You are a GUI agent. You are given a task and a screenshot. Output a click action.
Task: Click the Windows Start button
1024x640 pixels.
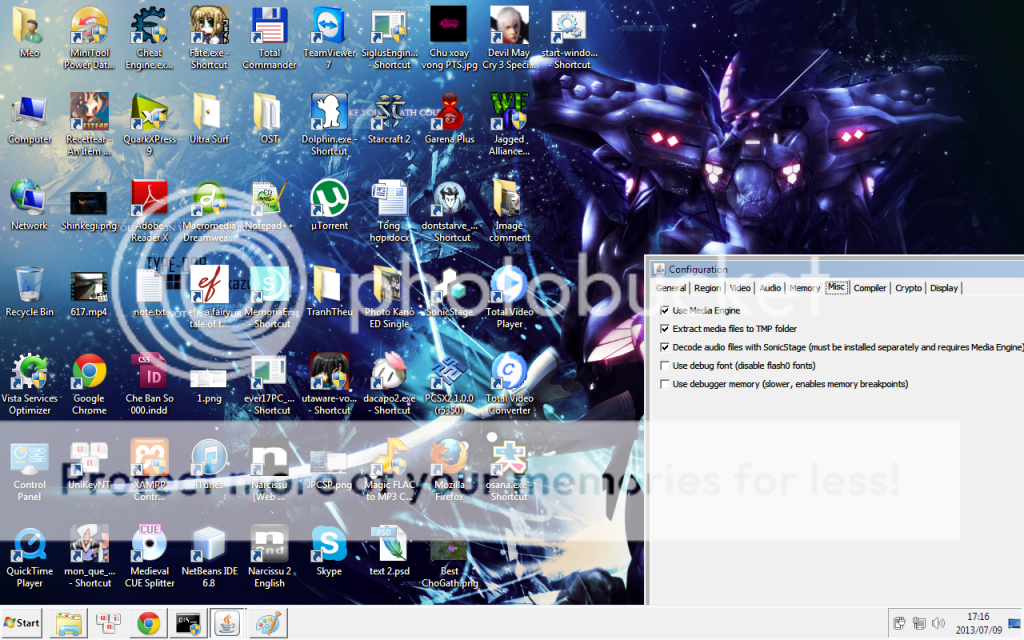(x=22, y=623)
